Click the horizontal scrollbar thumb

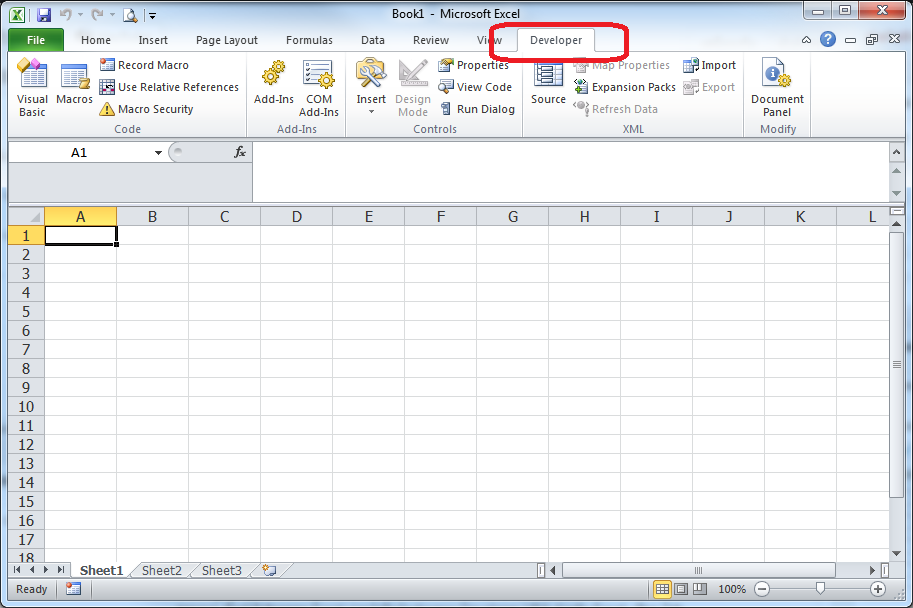pyautogui.click(x=698, y=570)
